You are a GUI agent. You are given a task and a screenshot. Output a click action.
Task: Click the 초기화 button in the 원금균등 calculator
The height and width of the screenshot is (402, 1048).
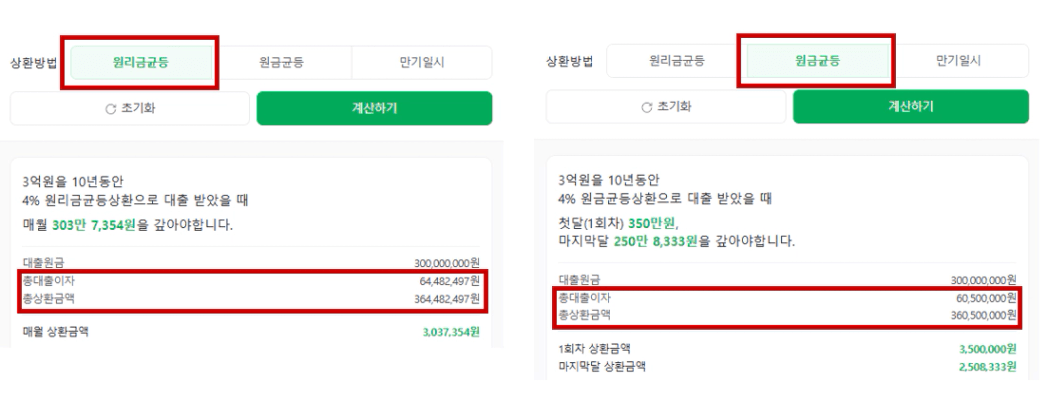tap(666, 106)
